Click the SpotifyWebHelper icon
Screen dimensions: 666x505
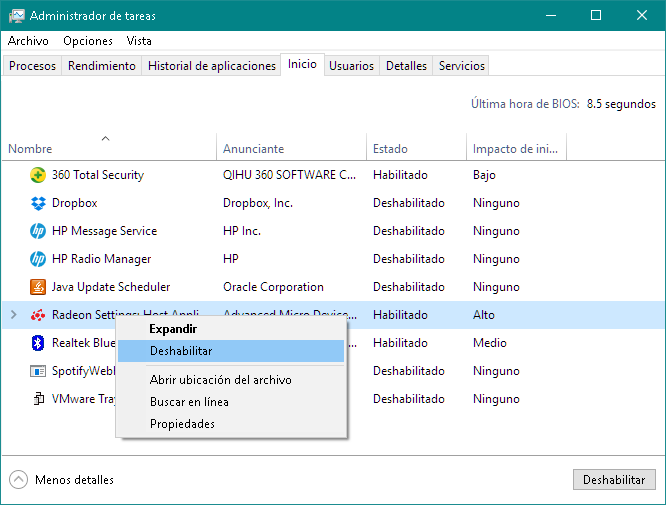38,371
